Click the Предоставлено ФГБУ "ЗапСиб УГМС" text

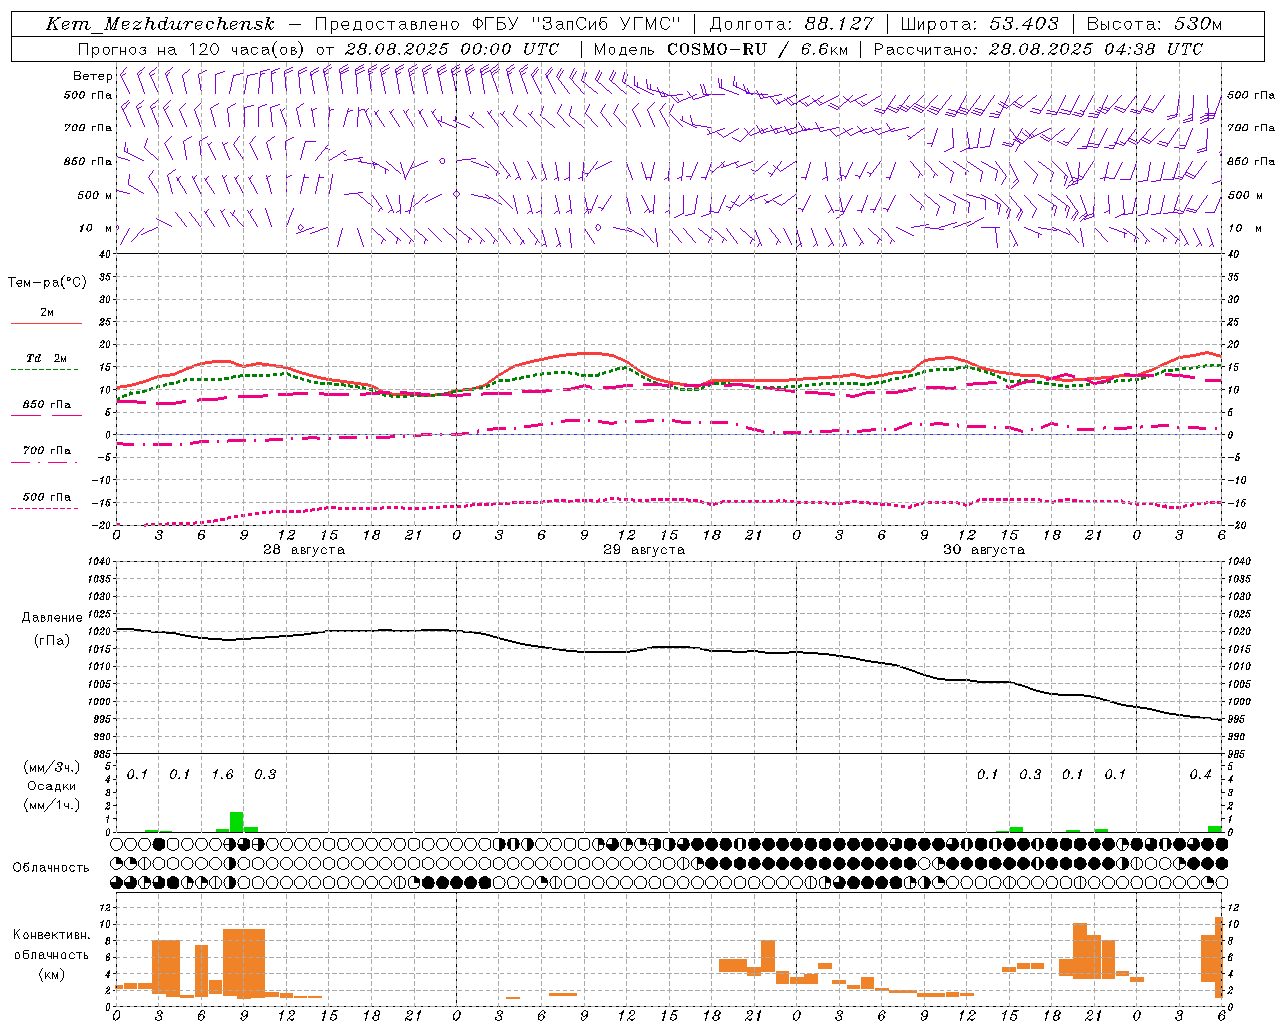(497, 24)
